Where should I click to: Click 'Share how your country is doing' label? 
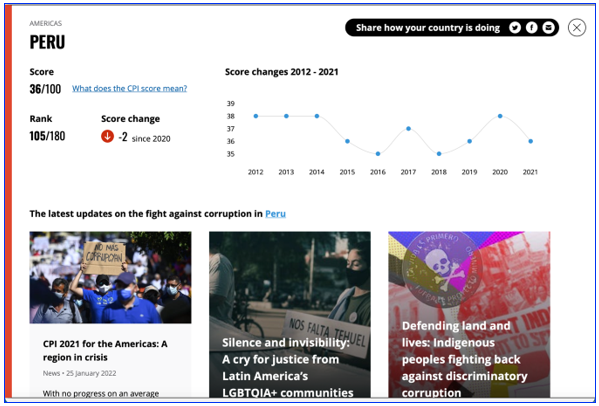[428, 28]
